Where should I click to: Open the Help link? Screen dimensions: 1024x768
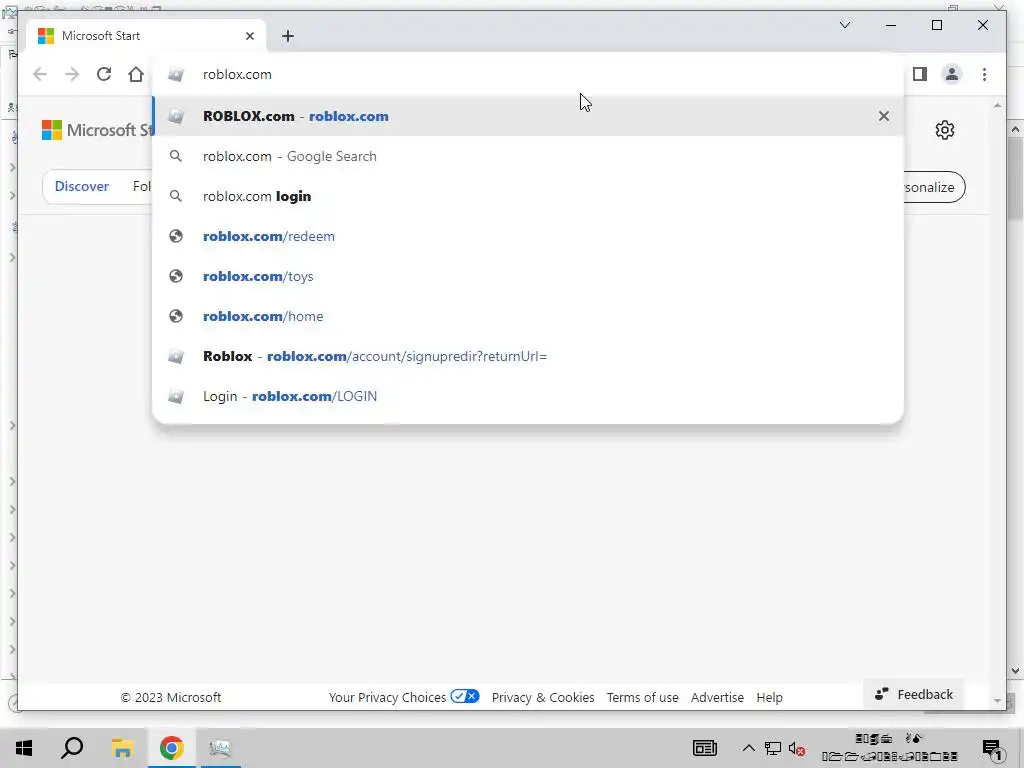point(769,697)
